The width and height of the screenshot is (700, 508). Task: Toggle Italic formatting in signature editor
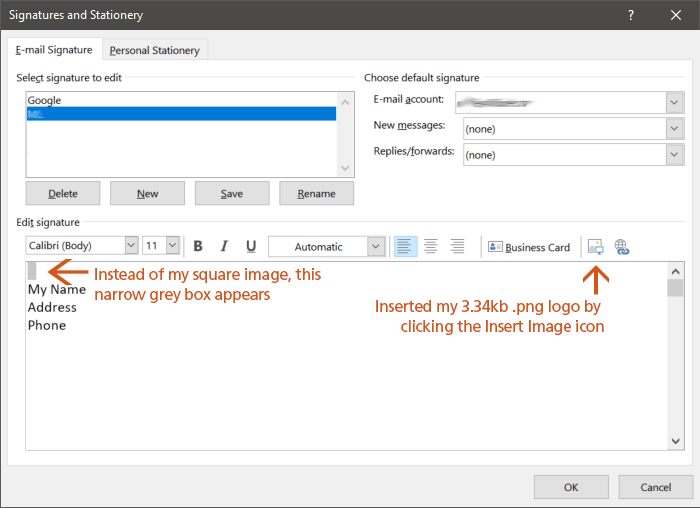[x=224, y=246]
